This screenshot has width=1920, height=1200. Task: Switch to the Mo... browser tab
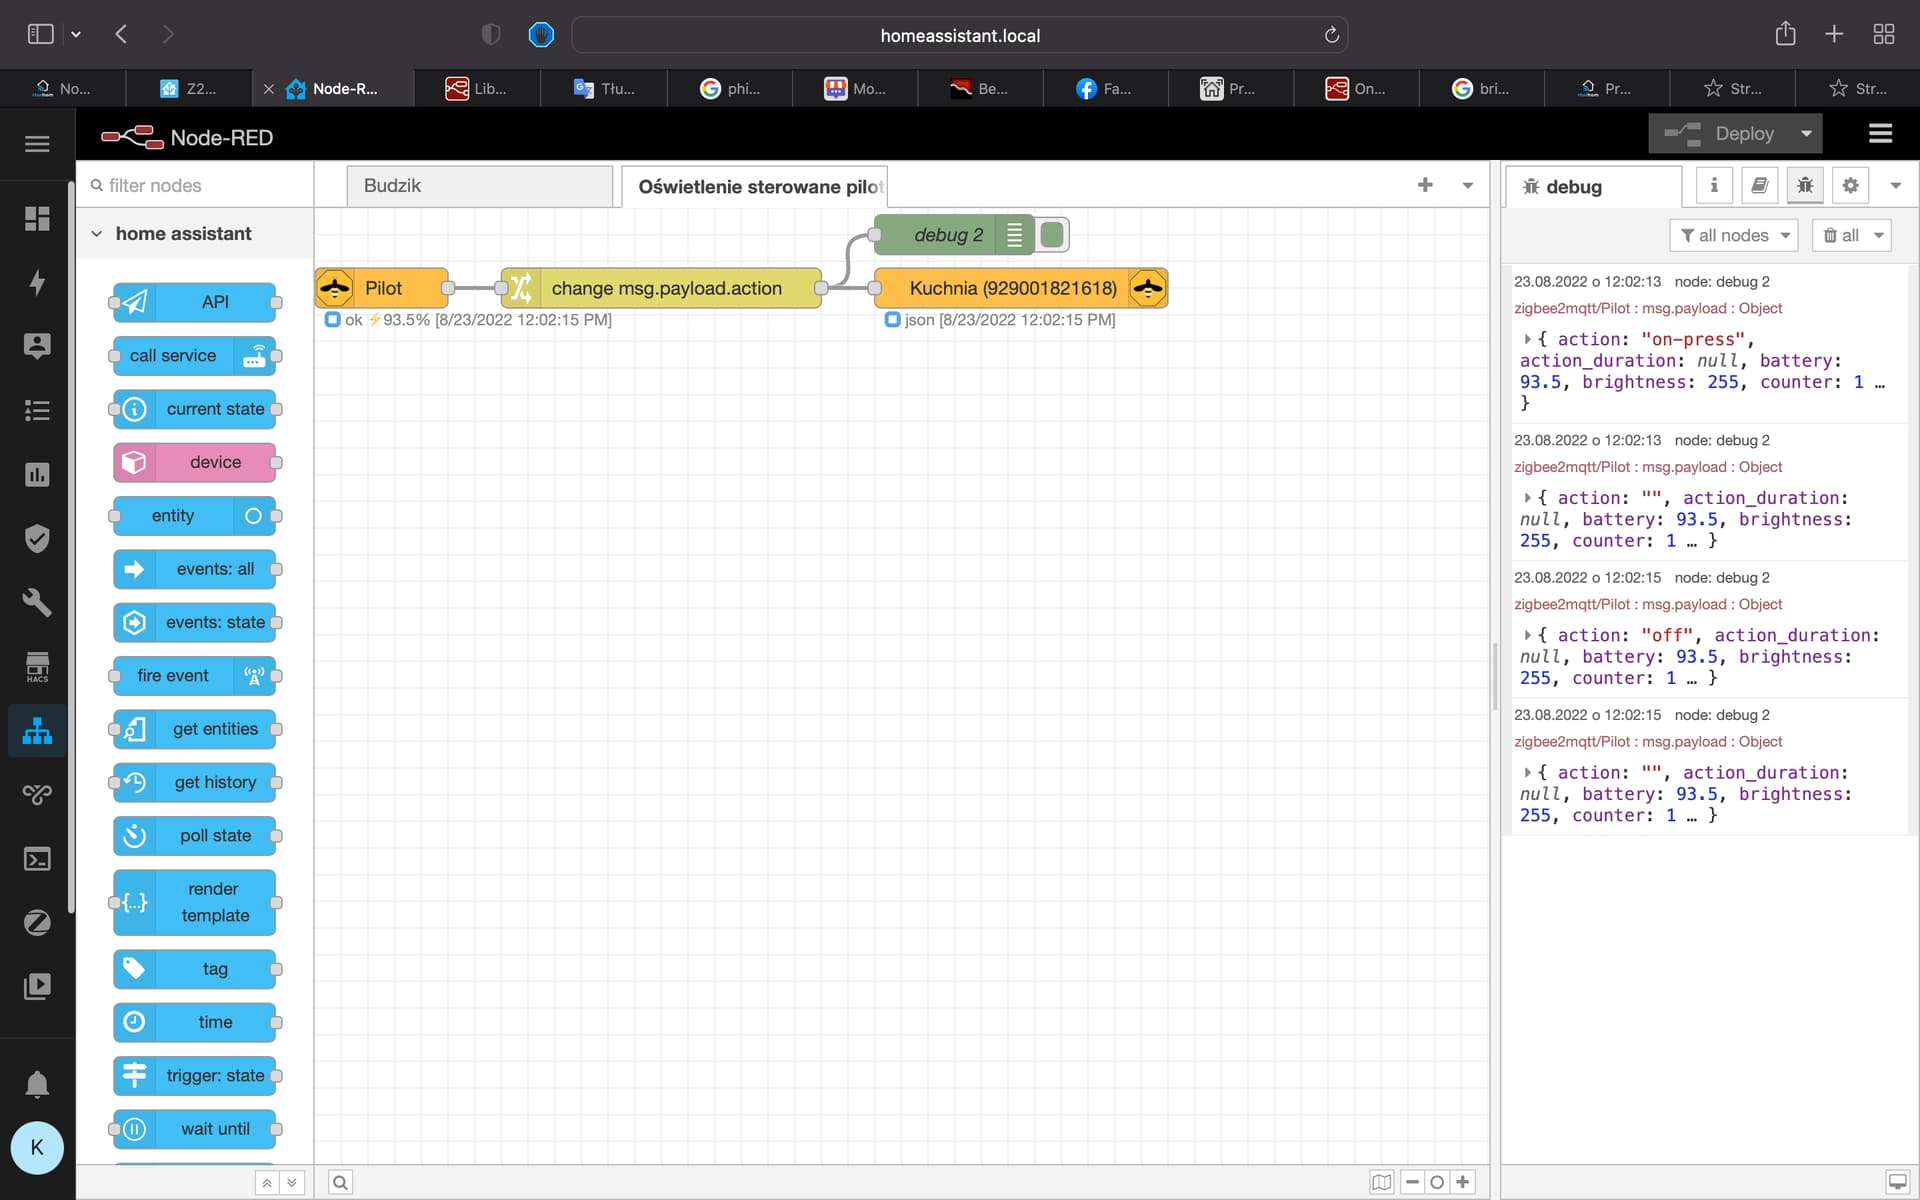[x=854, y=88]
